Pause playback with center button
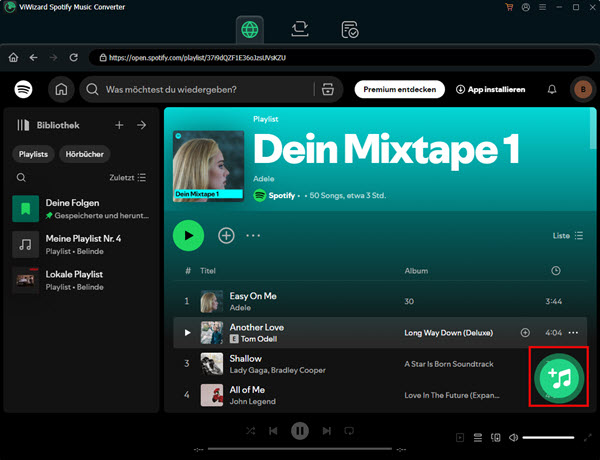This screenshot has height=460, width=600. (300, 431)
